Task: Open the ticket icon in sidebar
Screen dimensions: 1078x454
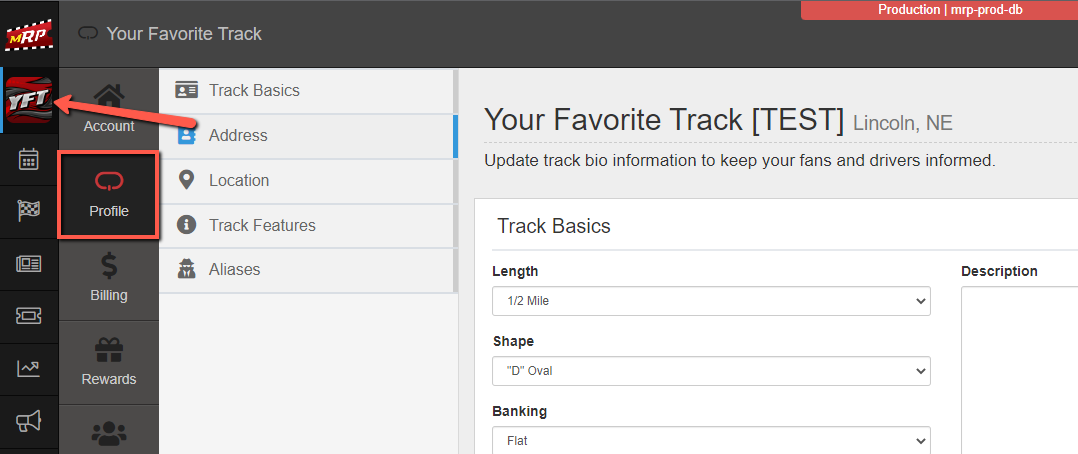Action: [x=29, y=316]
